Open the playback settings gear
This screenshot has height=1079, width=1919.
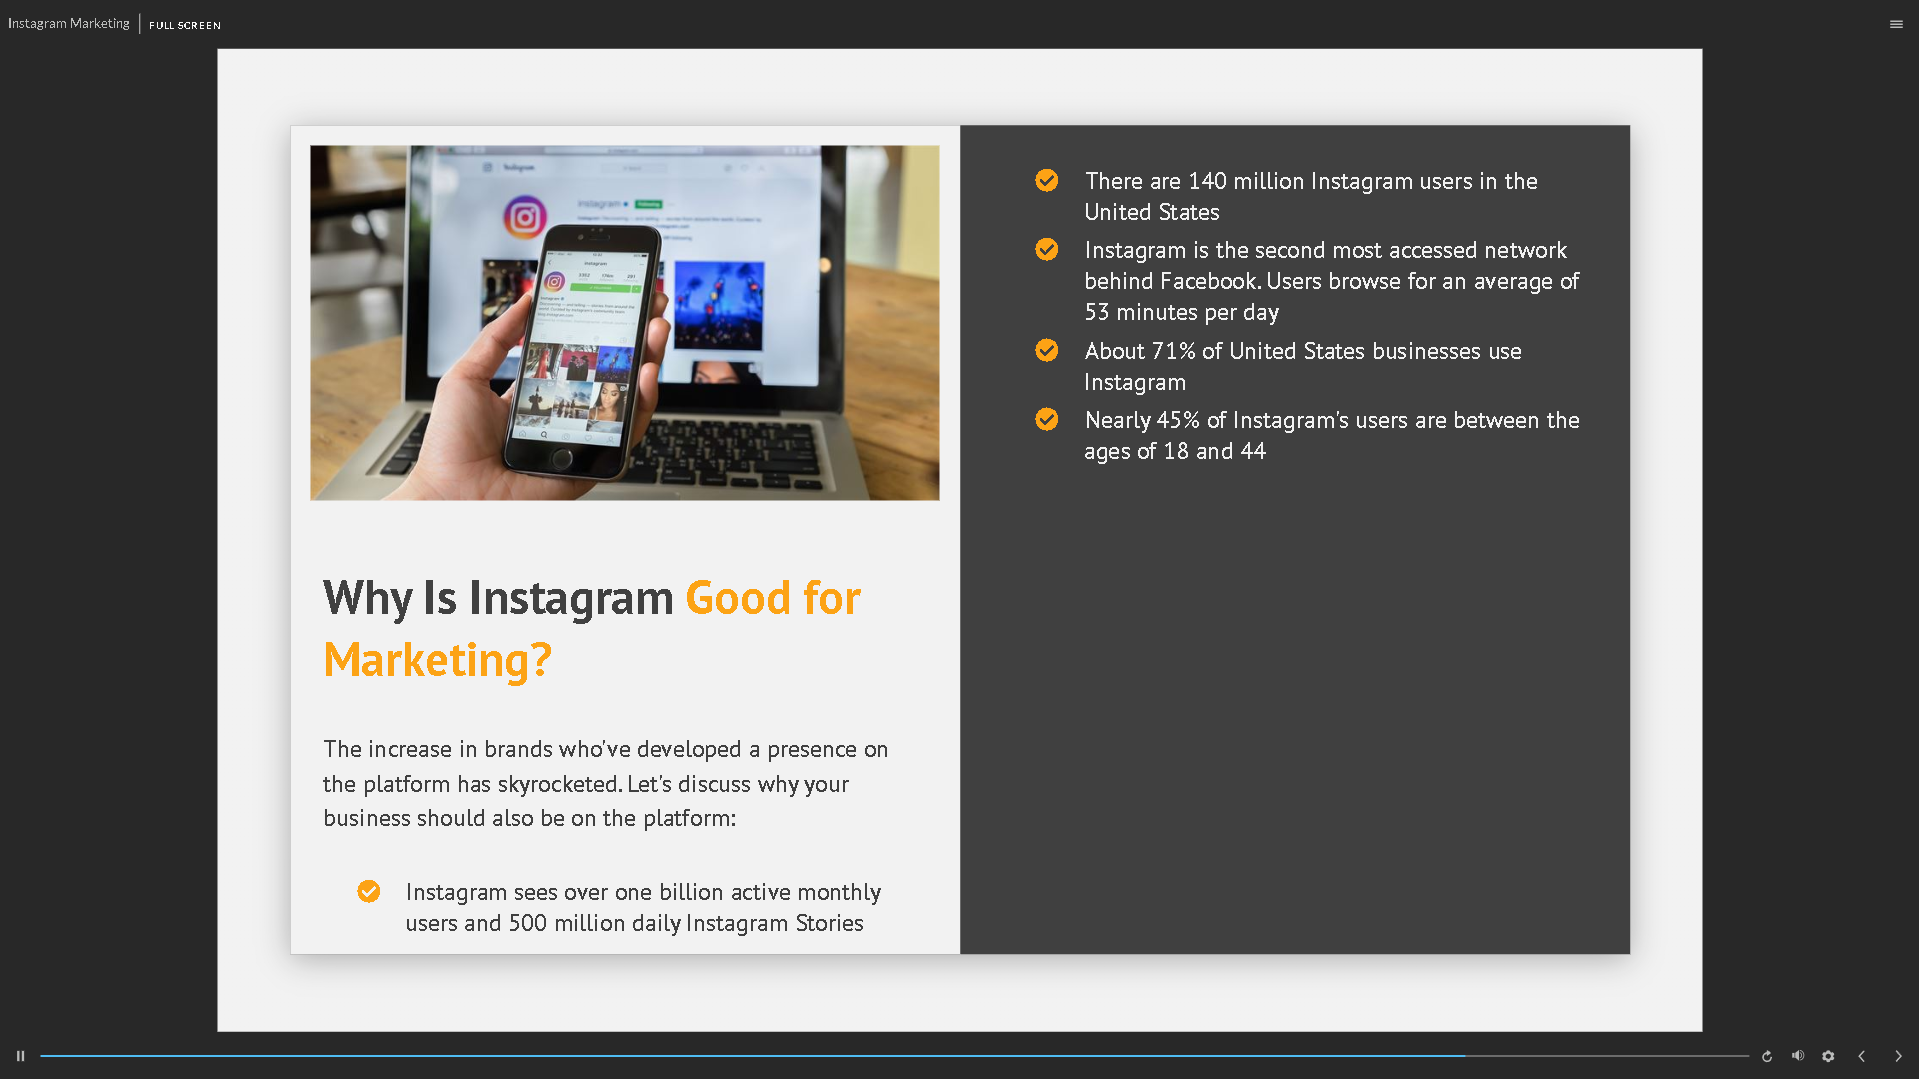pyautogui.click(x=1828, y=1055)
